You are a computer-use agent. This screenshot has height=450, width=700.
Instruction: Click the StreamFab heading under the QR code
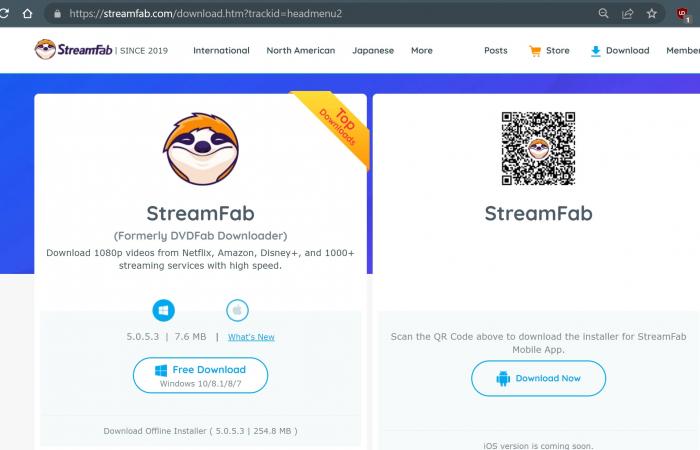pyautogui.click(x=538, y=213)
